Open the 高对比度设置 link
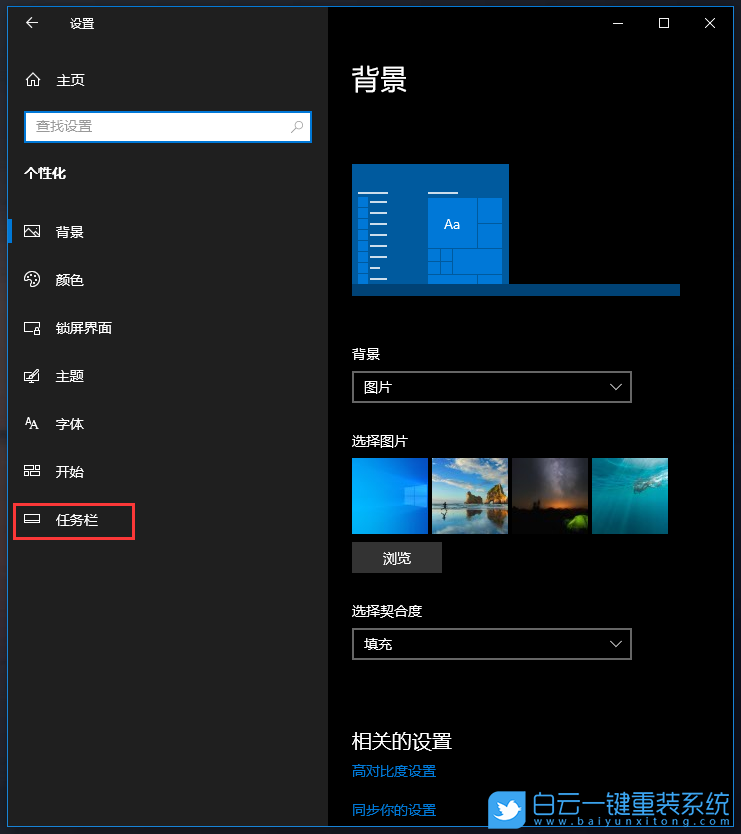The height and width of the screenshot is (834, 741). click(394, 771)
